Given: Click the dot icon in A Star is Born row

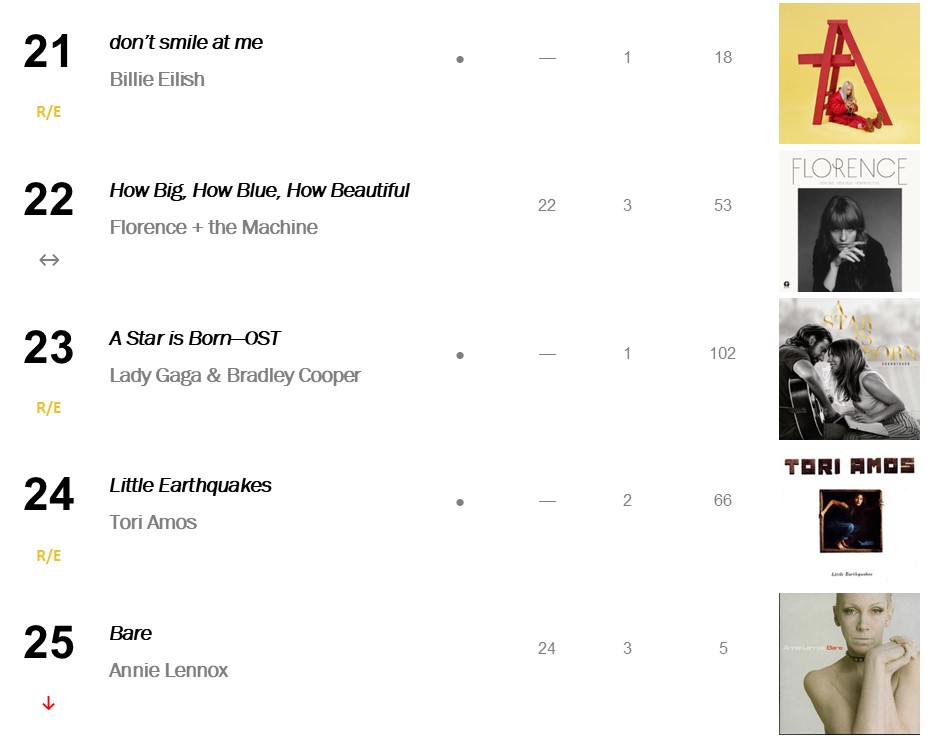Looking at the screenshot, I should click(x=460, y=355).
